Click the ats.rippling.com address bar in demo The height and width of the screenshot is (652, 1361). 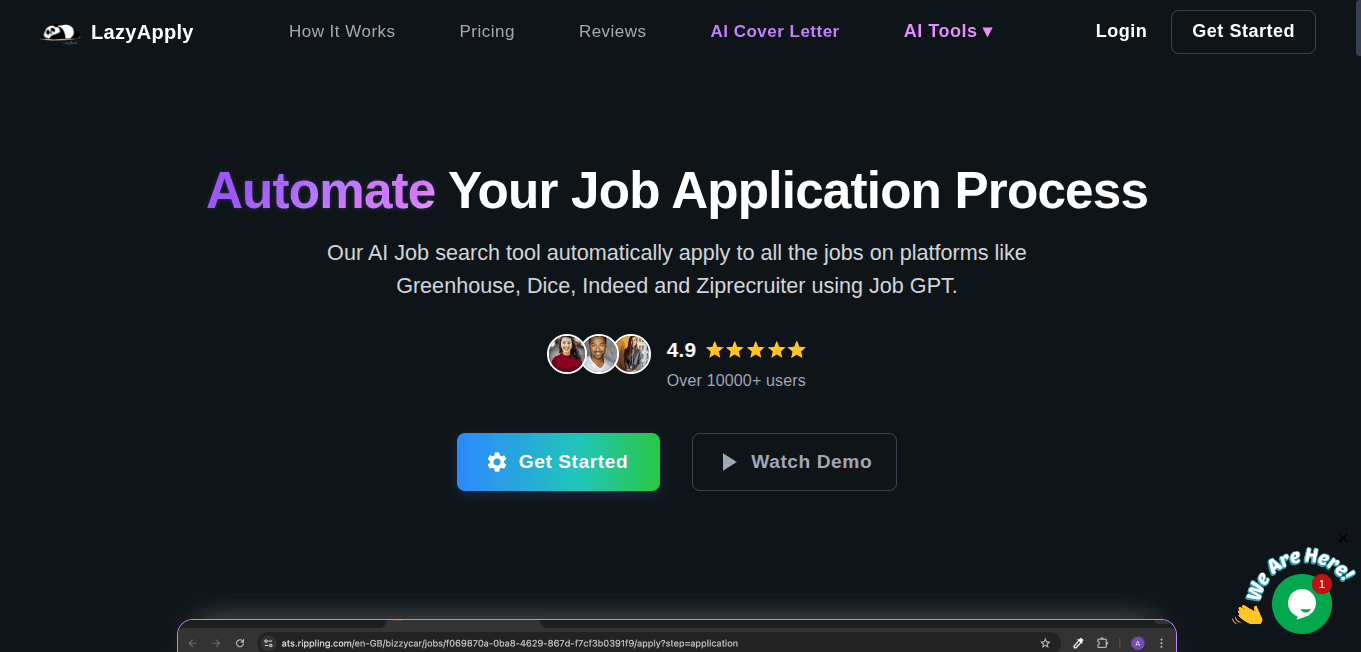(x=657, y=643)
